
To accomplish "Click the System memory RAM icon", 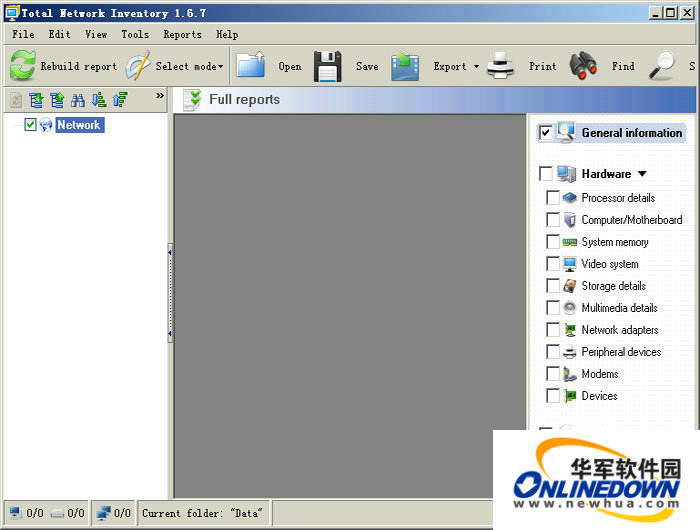I will point(570,242).
